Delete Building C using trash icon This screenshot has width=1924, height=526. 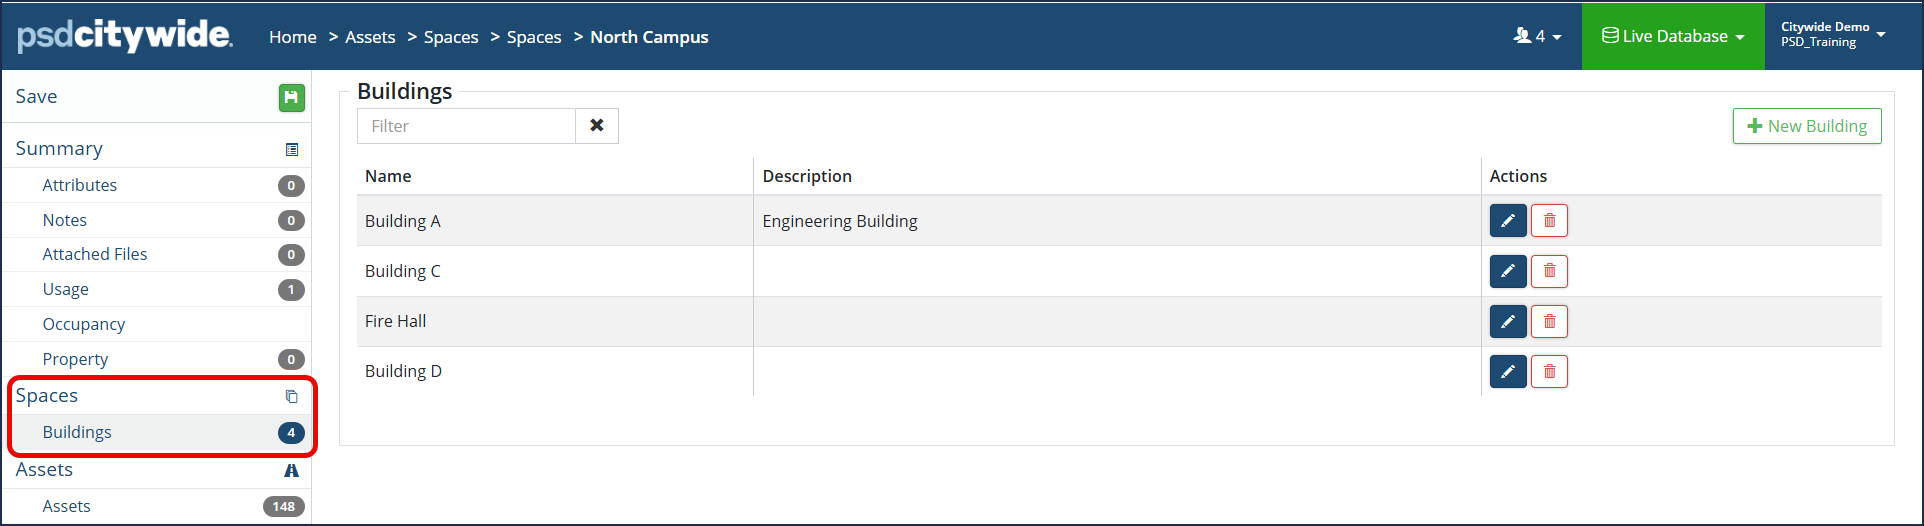click(1549, 271)
